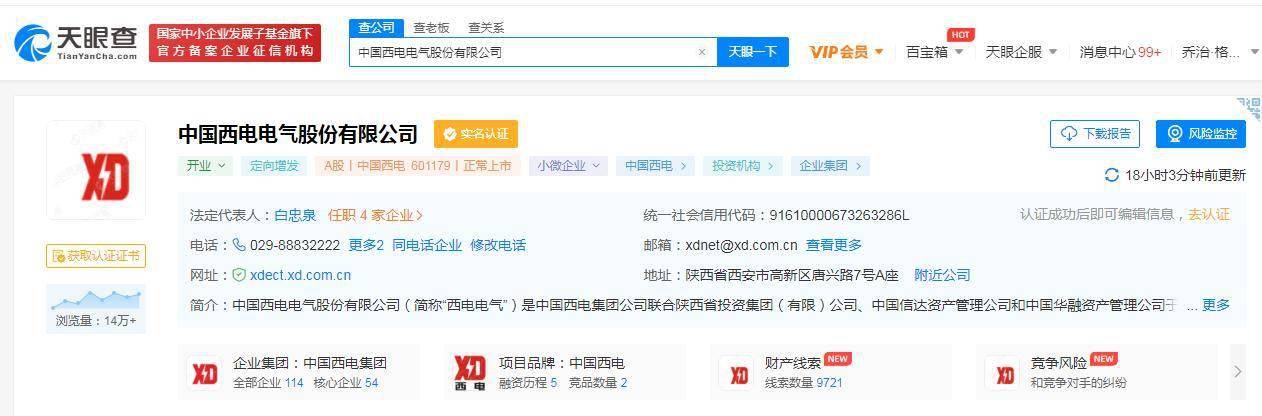Expand the 小微企业 tag dropdown
This screenshot has width=1262, height=416.
pyautogui.click(x=568, y=166)
